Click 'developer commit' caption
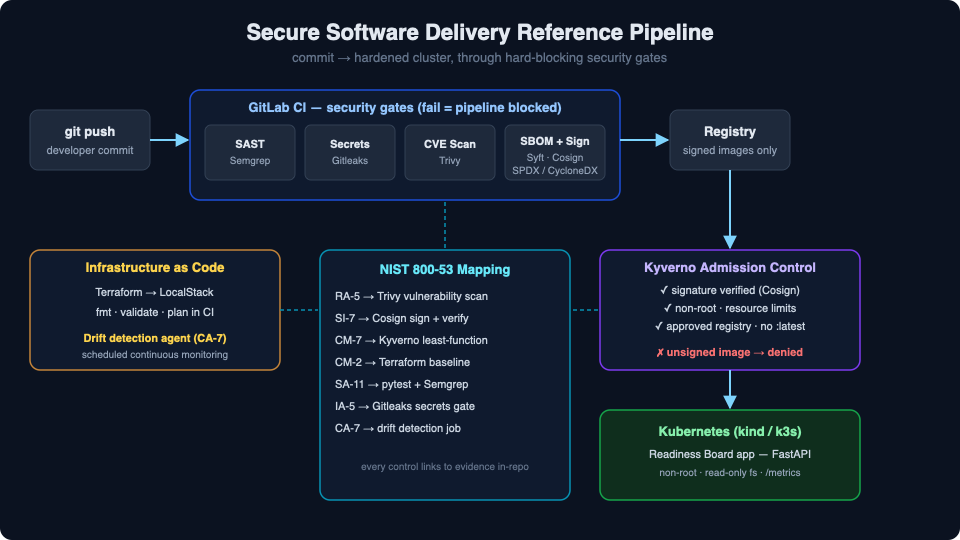This screenshot has height=540, width=960. pos(90,151)
